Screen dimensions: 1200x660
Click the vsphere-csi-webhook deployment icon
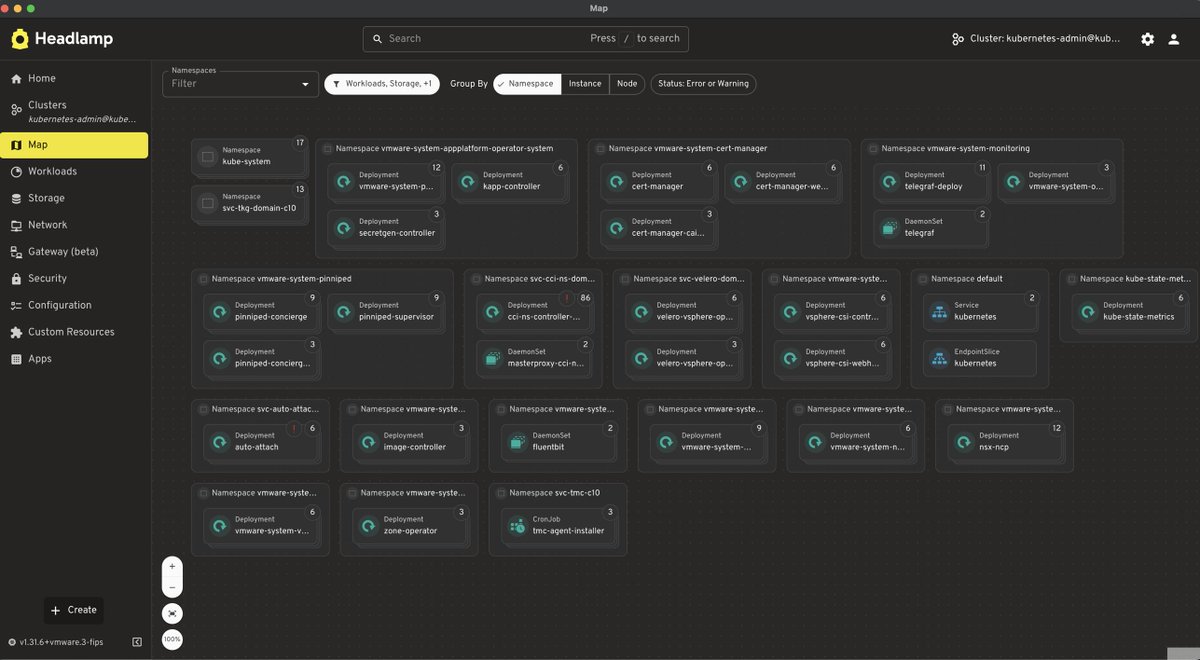coord(790,357)
